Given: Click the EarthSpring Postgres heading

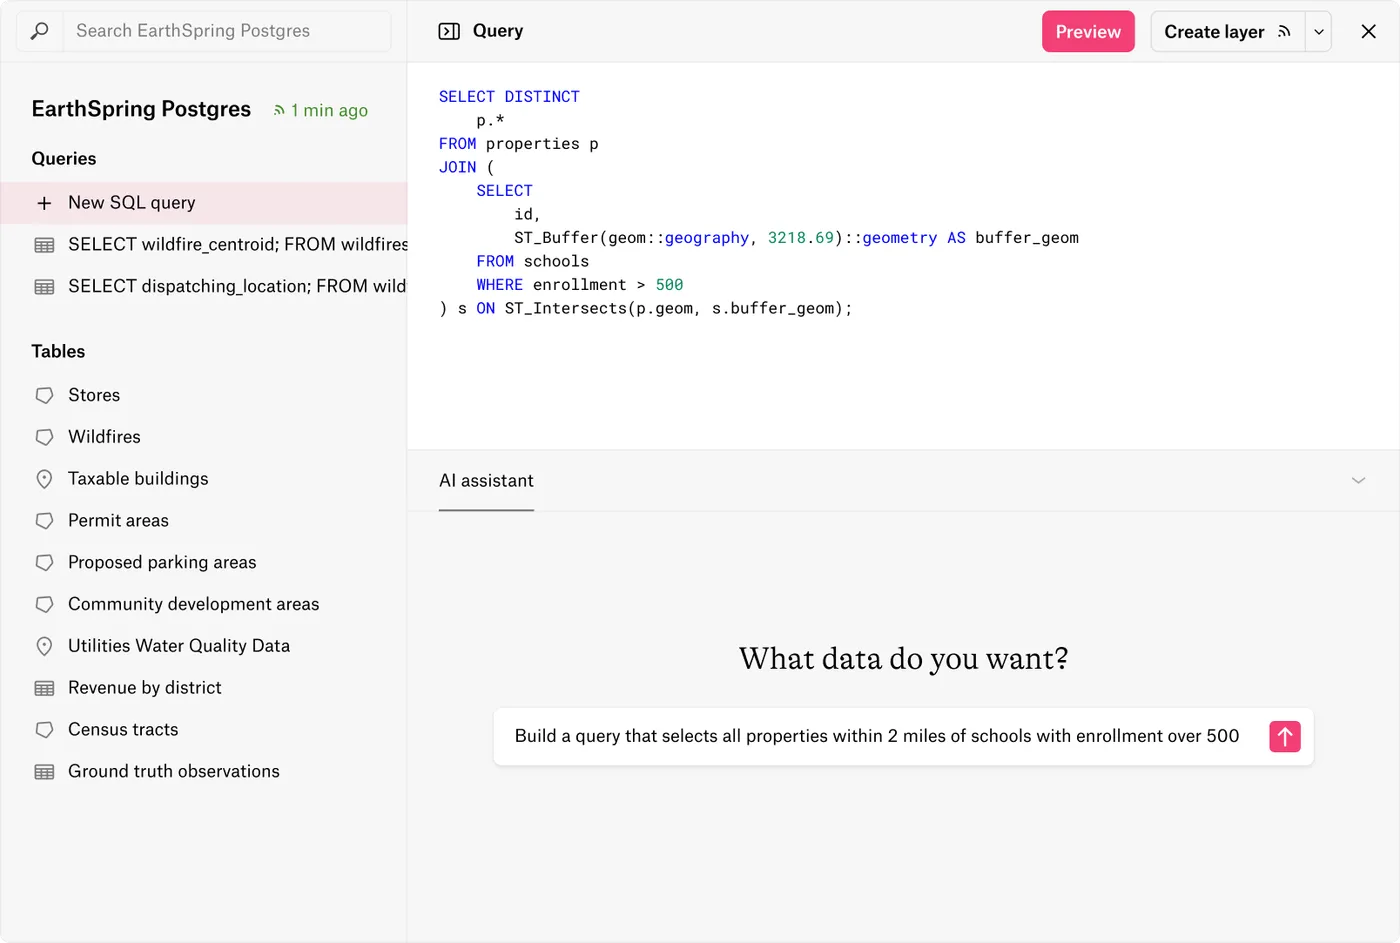Looking at the screenshot, I should pos(141,109).
